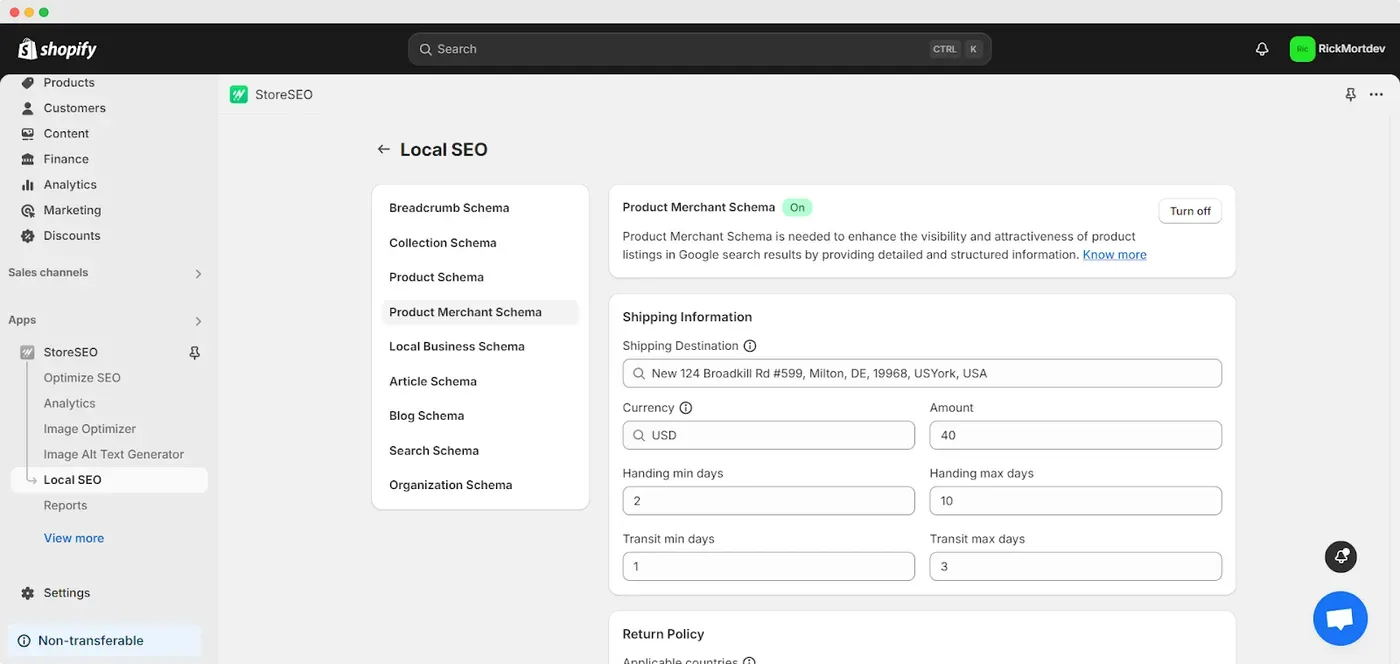The height and width of the screenshot is (664, 1400).
Task: Open the Currency USD selector
Action: click(x=768, y=435)
